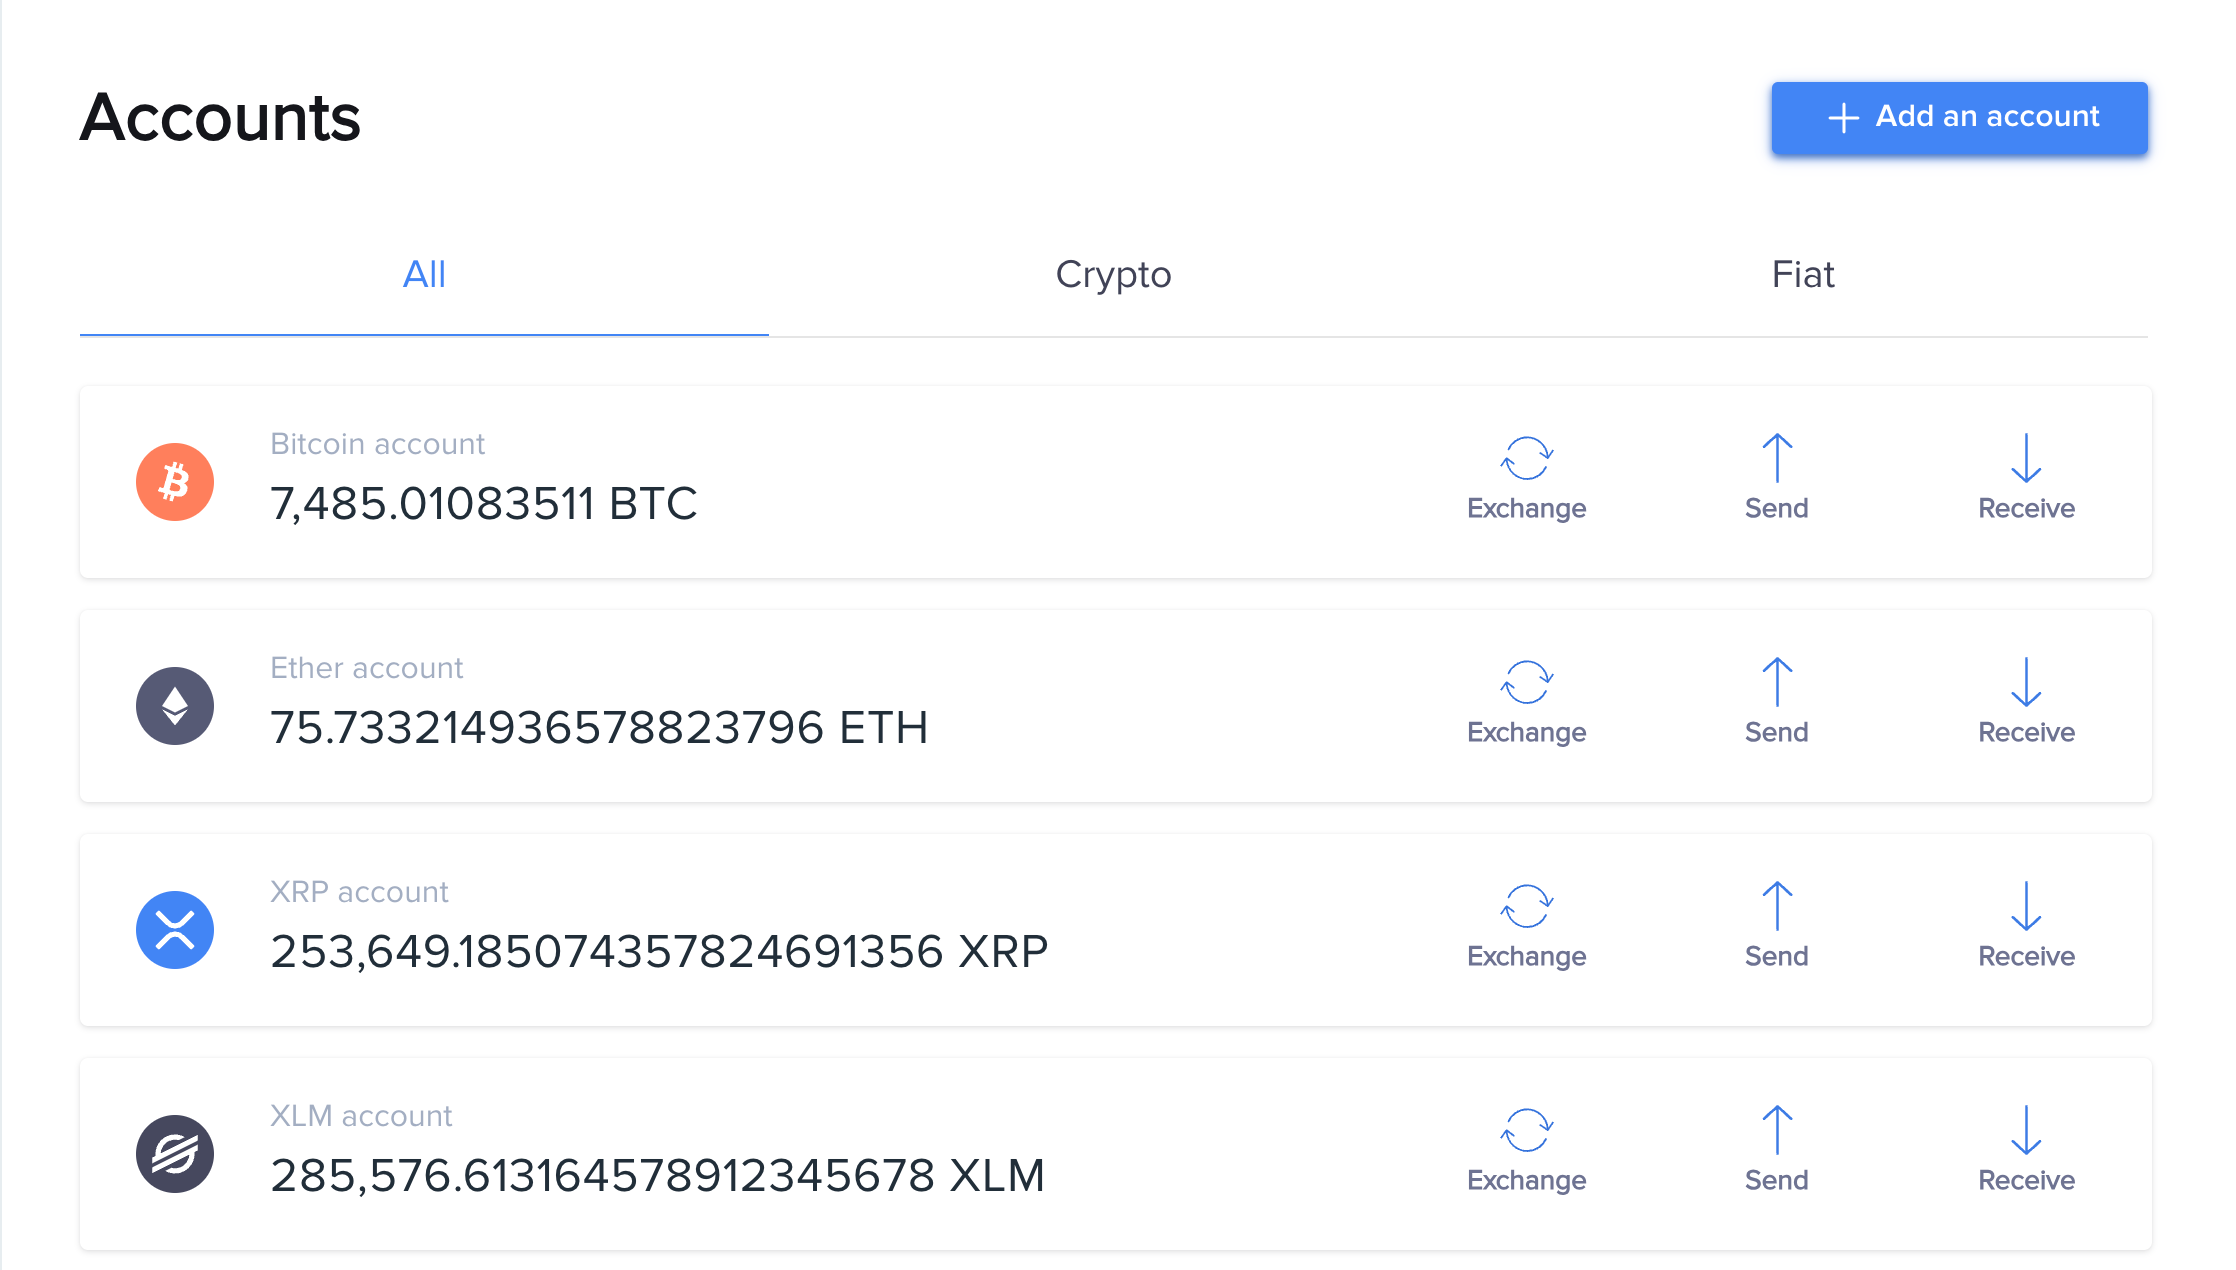Select the All accounts tab

(x=424, y=275)
